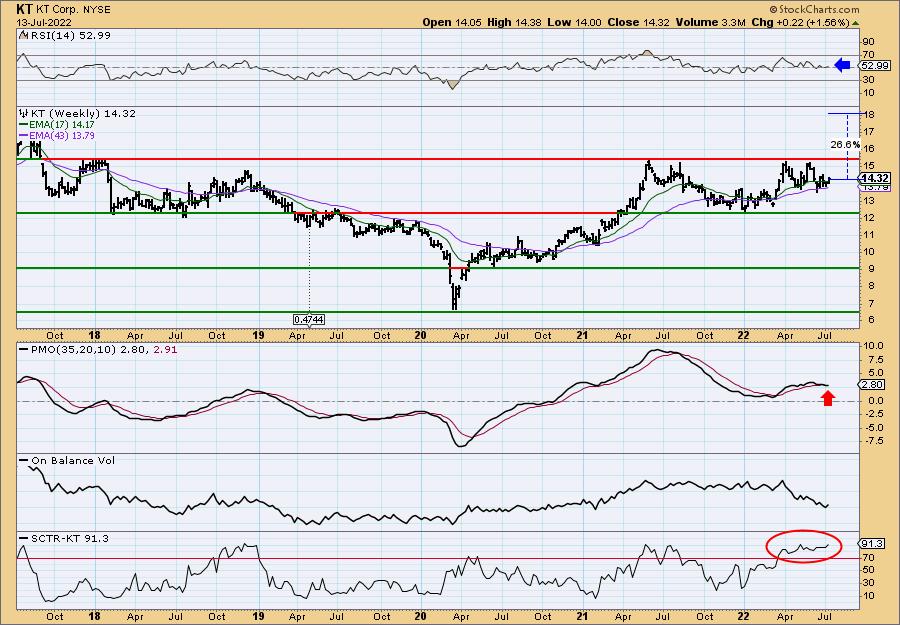900x625 pixels.
Task: Click the KT (Weekly) 14.32 legend label
Action: pyautogui.click(x=83, y=114)
